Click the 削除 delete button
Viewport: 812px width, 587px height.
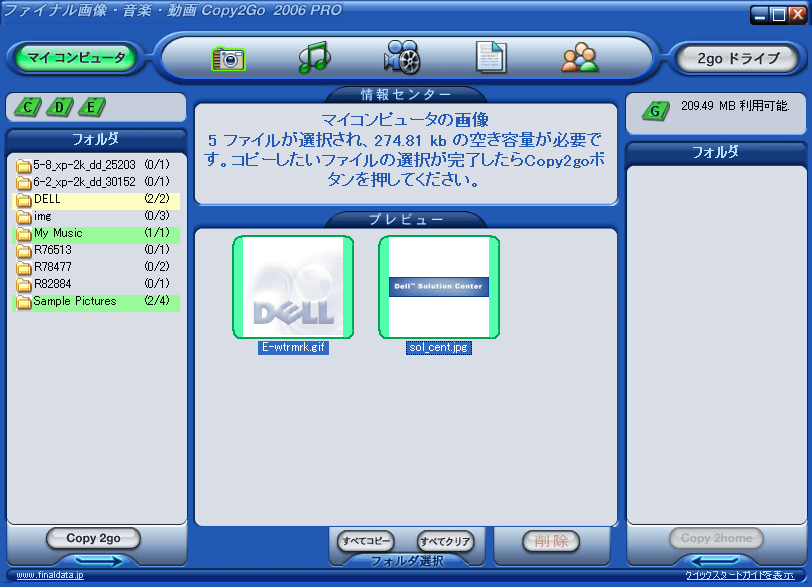pos(551,541)
